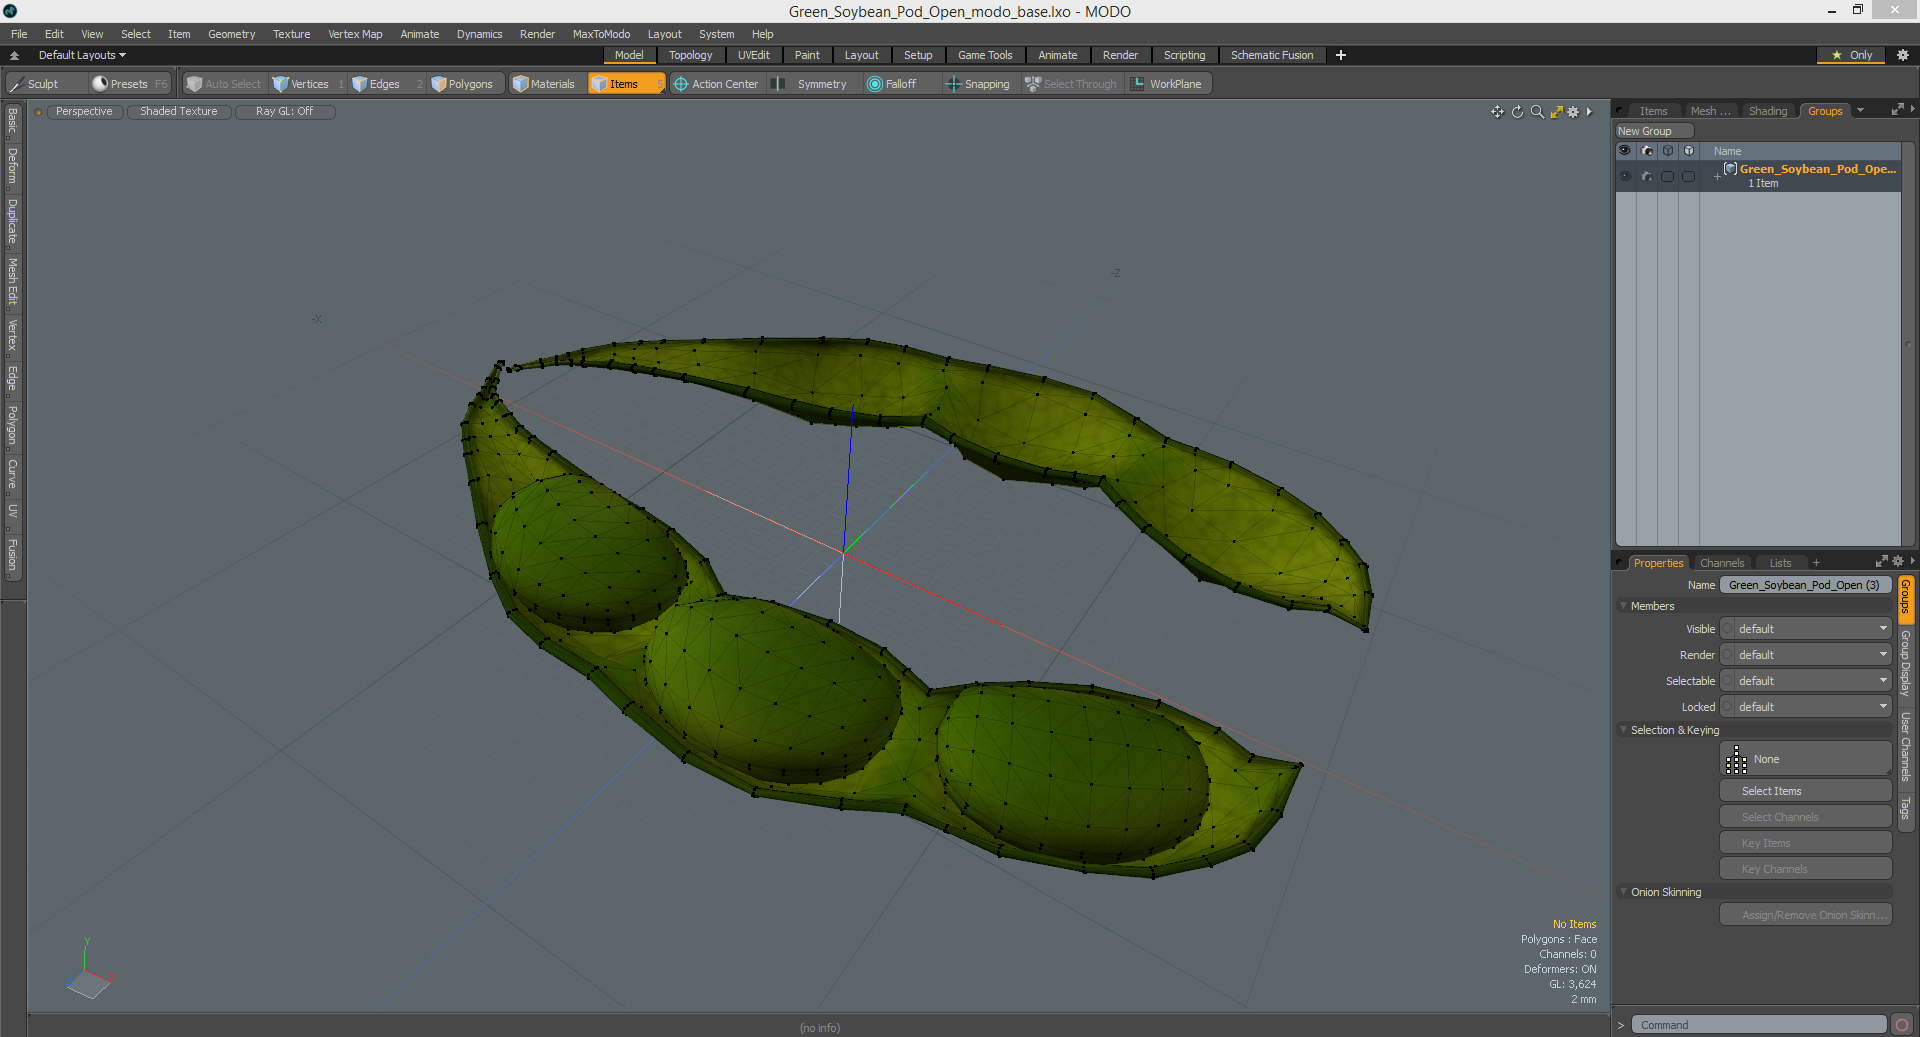Open the viewport settings gear
The height and width of the screenshot is (1037, 1920).
[x=1573, y=112]
